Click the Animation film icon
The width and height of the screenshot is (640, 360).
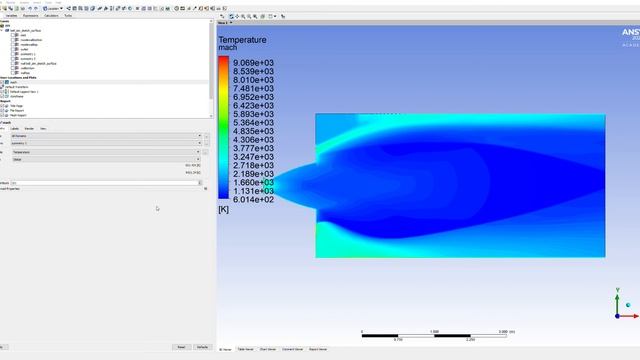click(x=182, y=9)
